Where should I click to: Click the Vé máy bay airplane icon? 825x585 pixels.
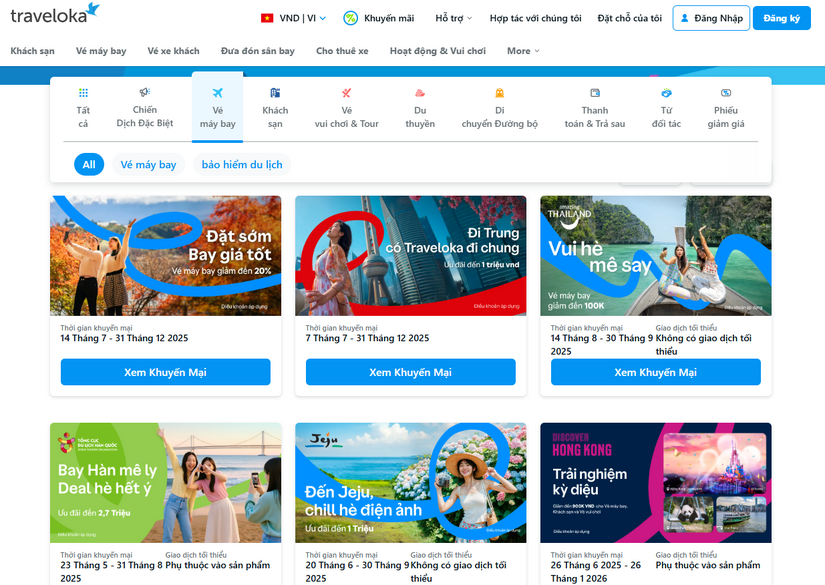tap(217, 93)
